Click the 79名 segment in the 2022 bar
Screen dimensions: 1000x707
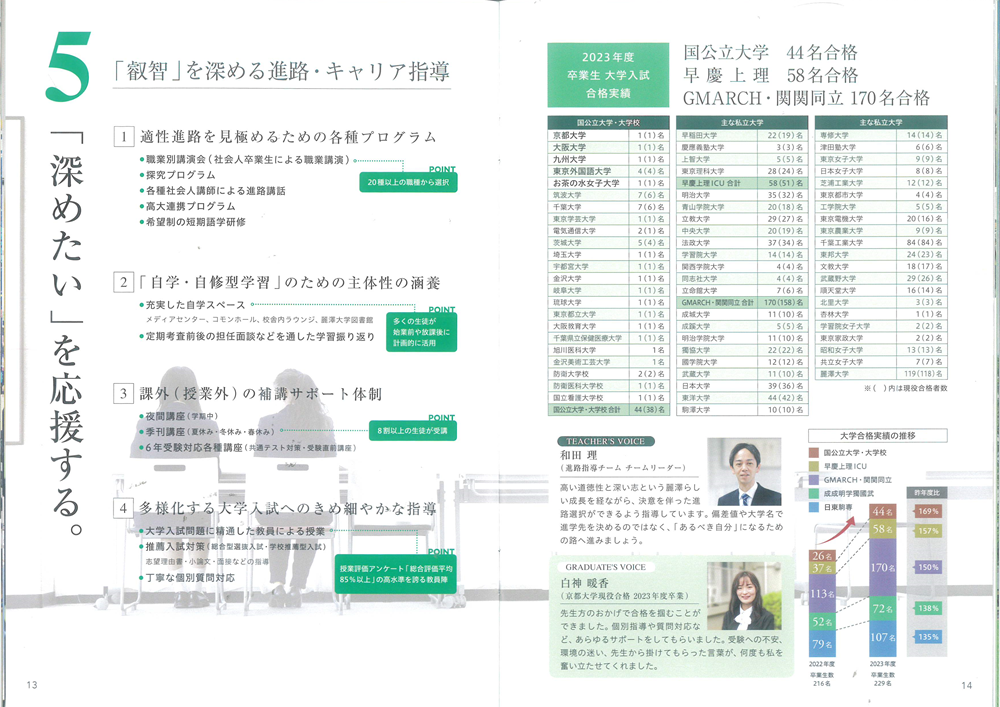[x=822, y=643]
